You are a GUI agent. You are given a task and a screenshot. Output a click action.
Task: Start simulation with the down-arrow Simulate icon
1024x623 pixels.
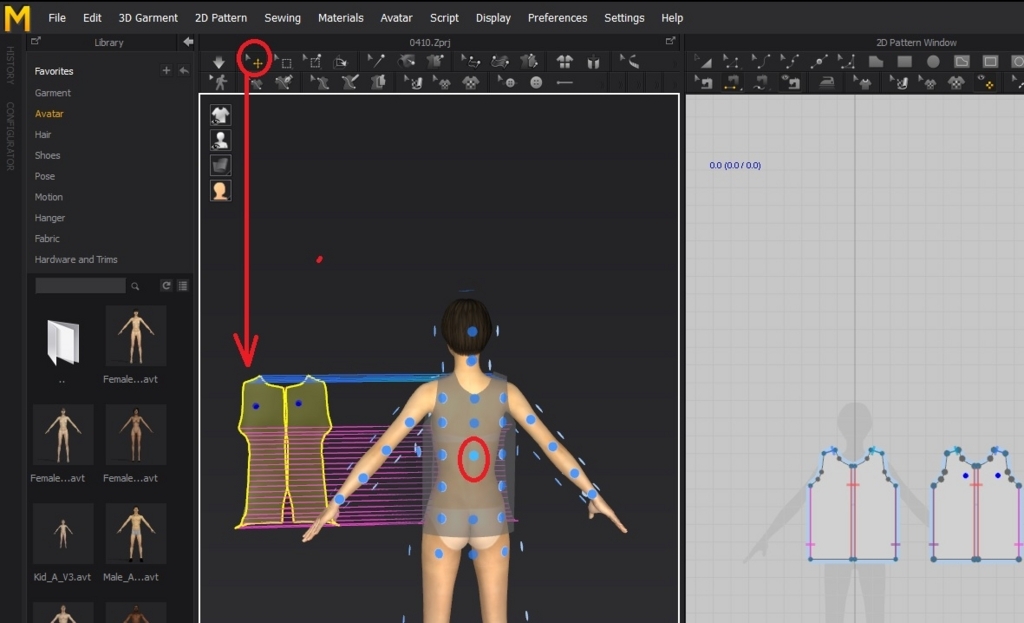(219, 62)
